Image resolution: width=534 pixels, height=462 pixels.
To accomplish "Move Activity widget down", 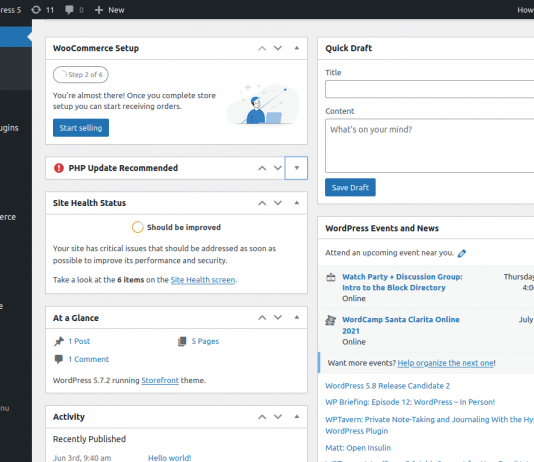I will [x=278, y=417].
